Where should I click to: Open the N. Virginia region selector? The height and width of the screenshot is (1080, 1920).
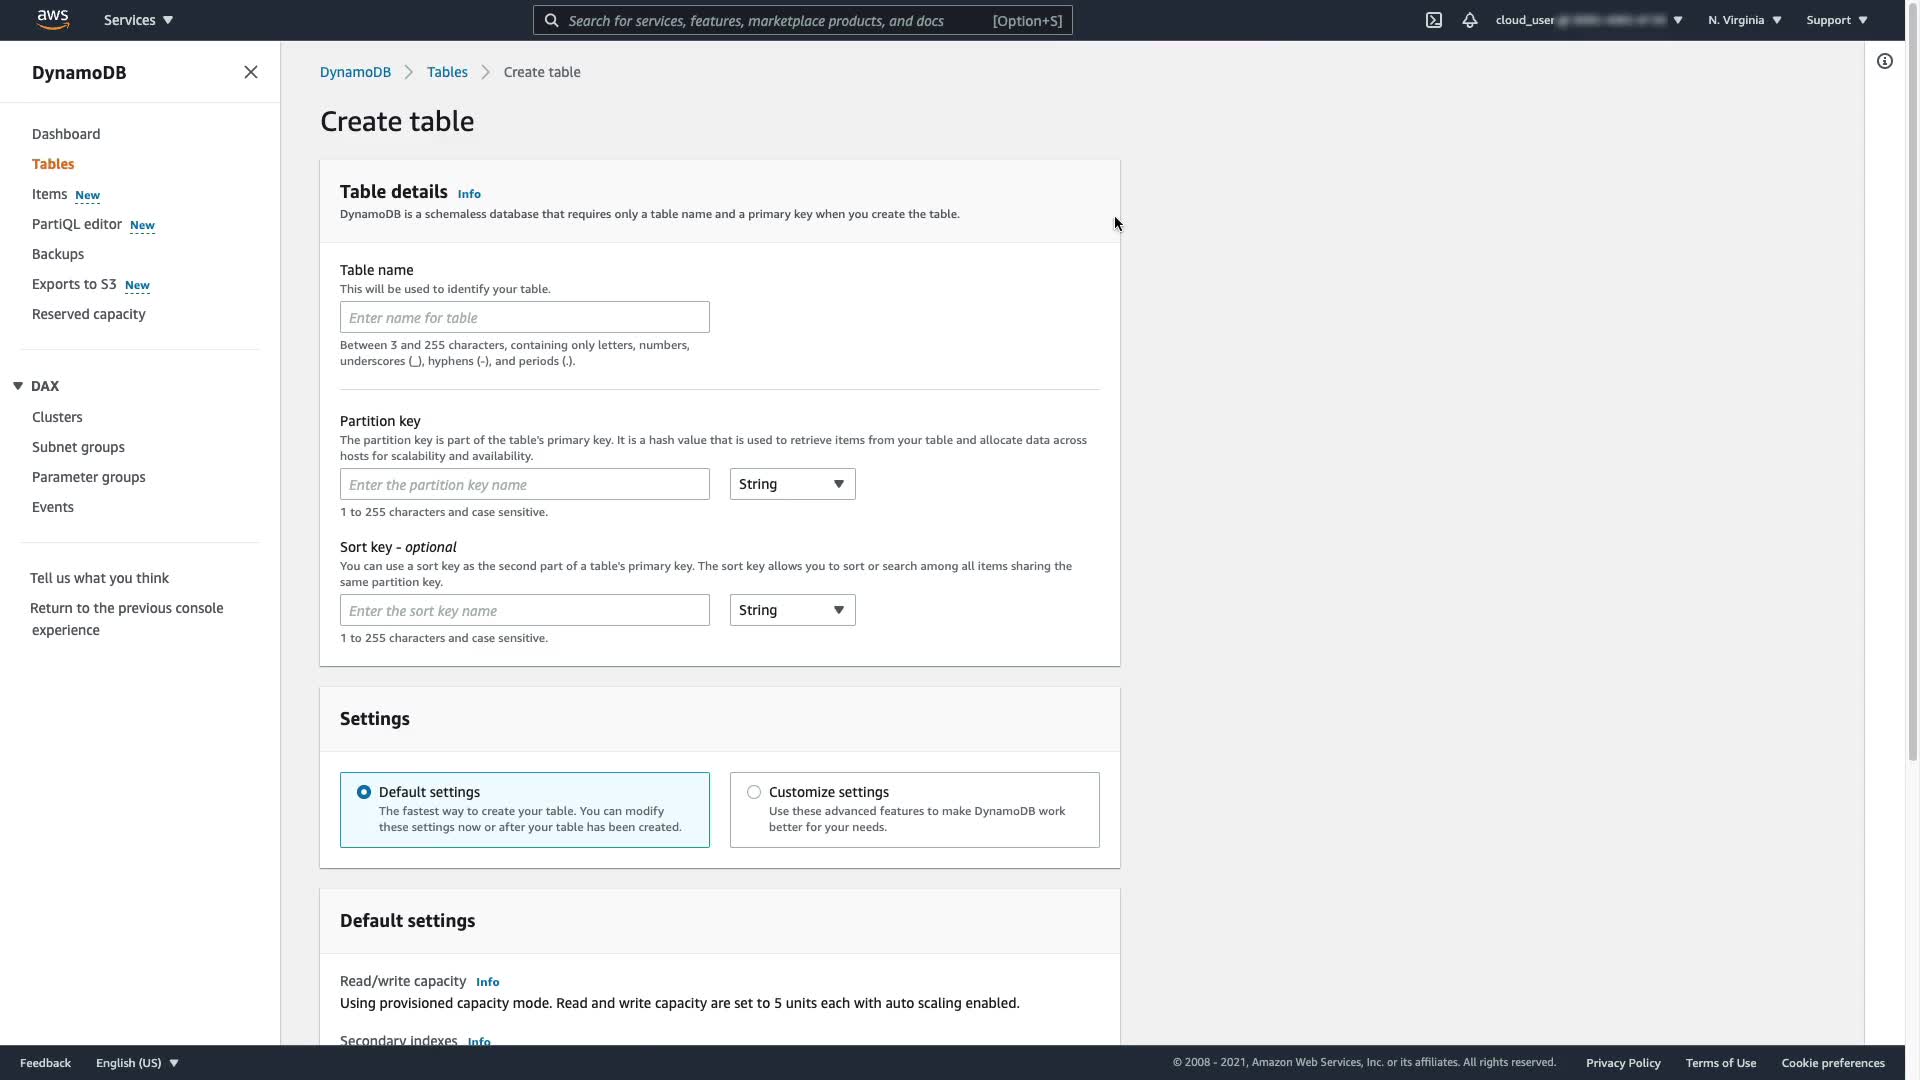(x=1744, y=20)
